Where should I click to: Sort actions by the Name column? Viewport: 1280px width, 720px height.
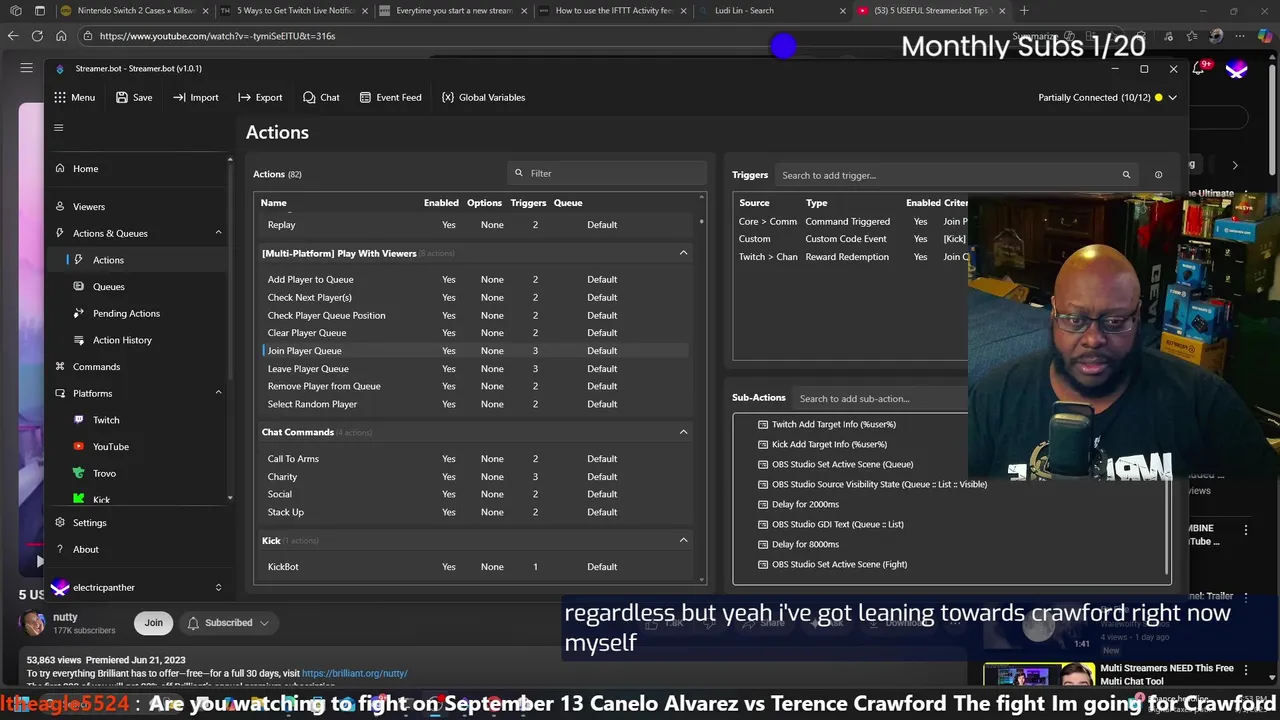[273, 203]
